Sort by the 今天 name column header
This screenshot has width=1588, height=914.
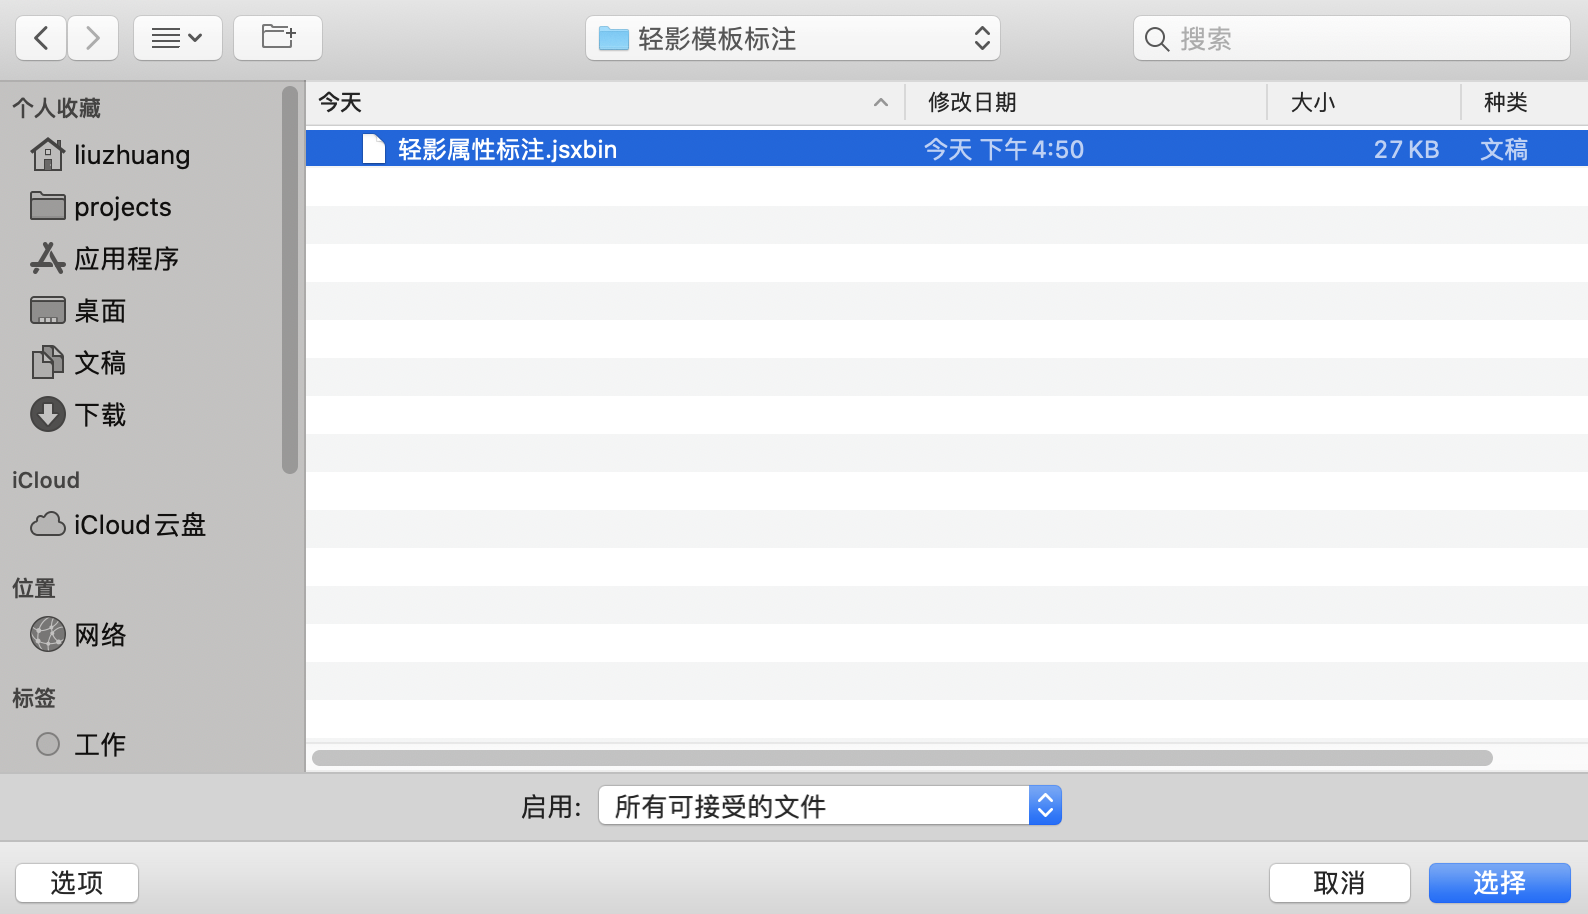[604, 102]
